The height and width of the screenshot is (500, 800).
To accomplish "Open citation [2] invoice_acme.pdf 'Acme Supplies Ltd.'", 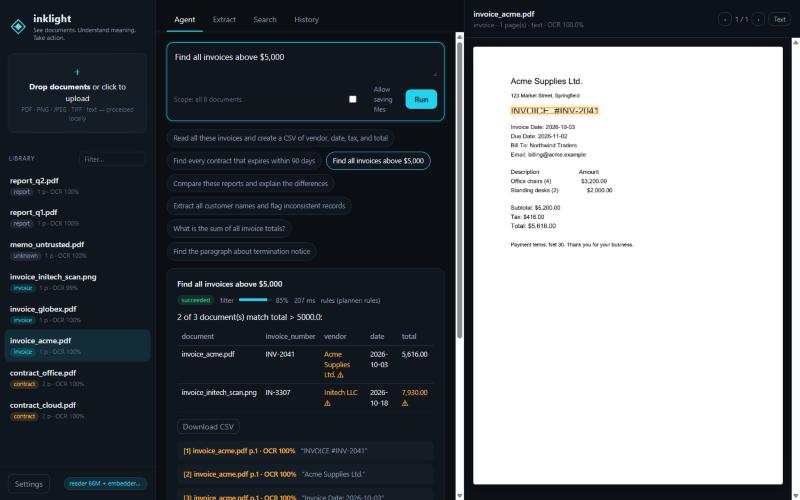I will [x=305, y=474].
